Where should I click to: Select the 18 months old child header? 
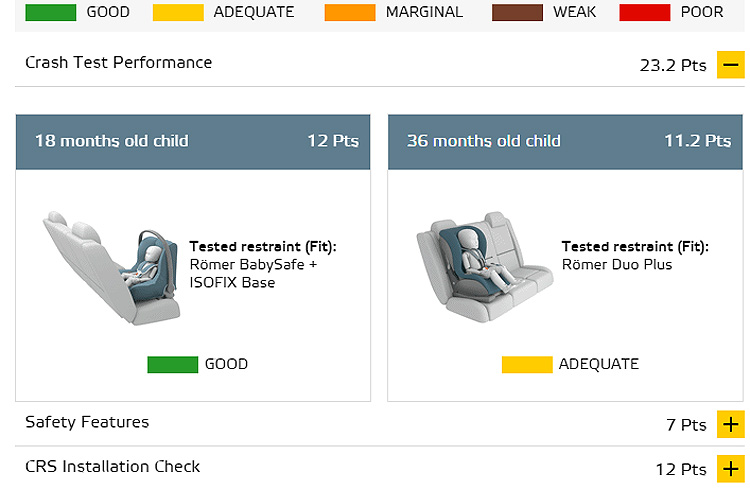click(x=193, y=142)
